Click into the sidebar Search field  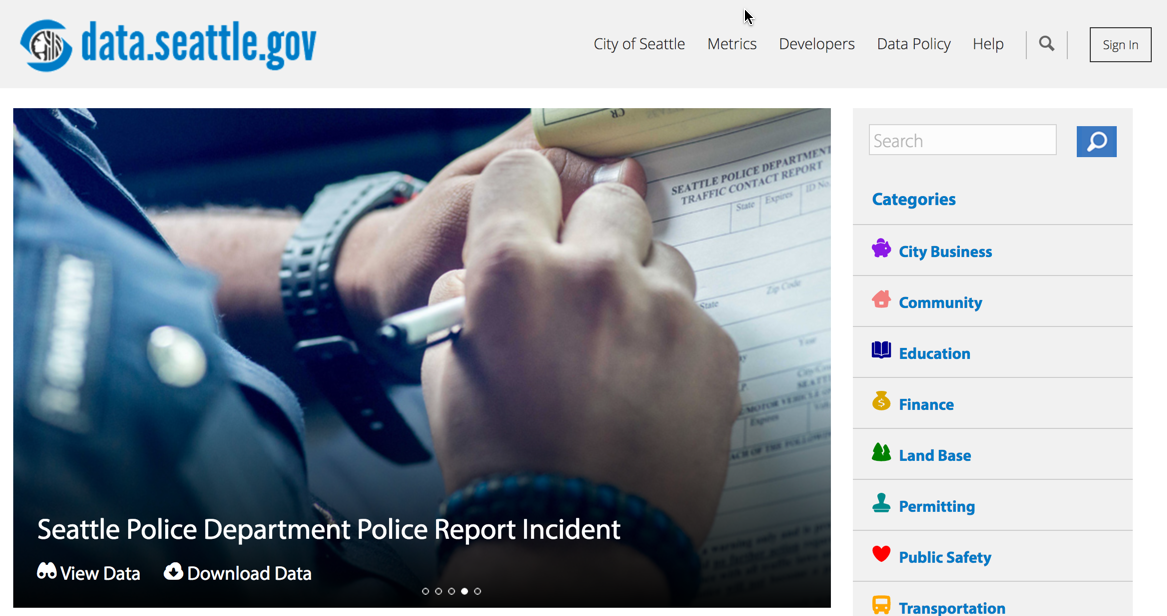[962, 141]
